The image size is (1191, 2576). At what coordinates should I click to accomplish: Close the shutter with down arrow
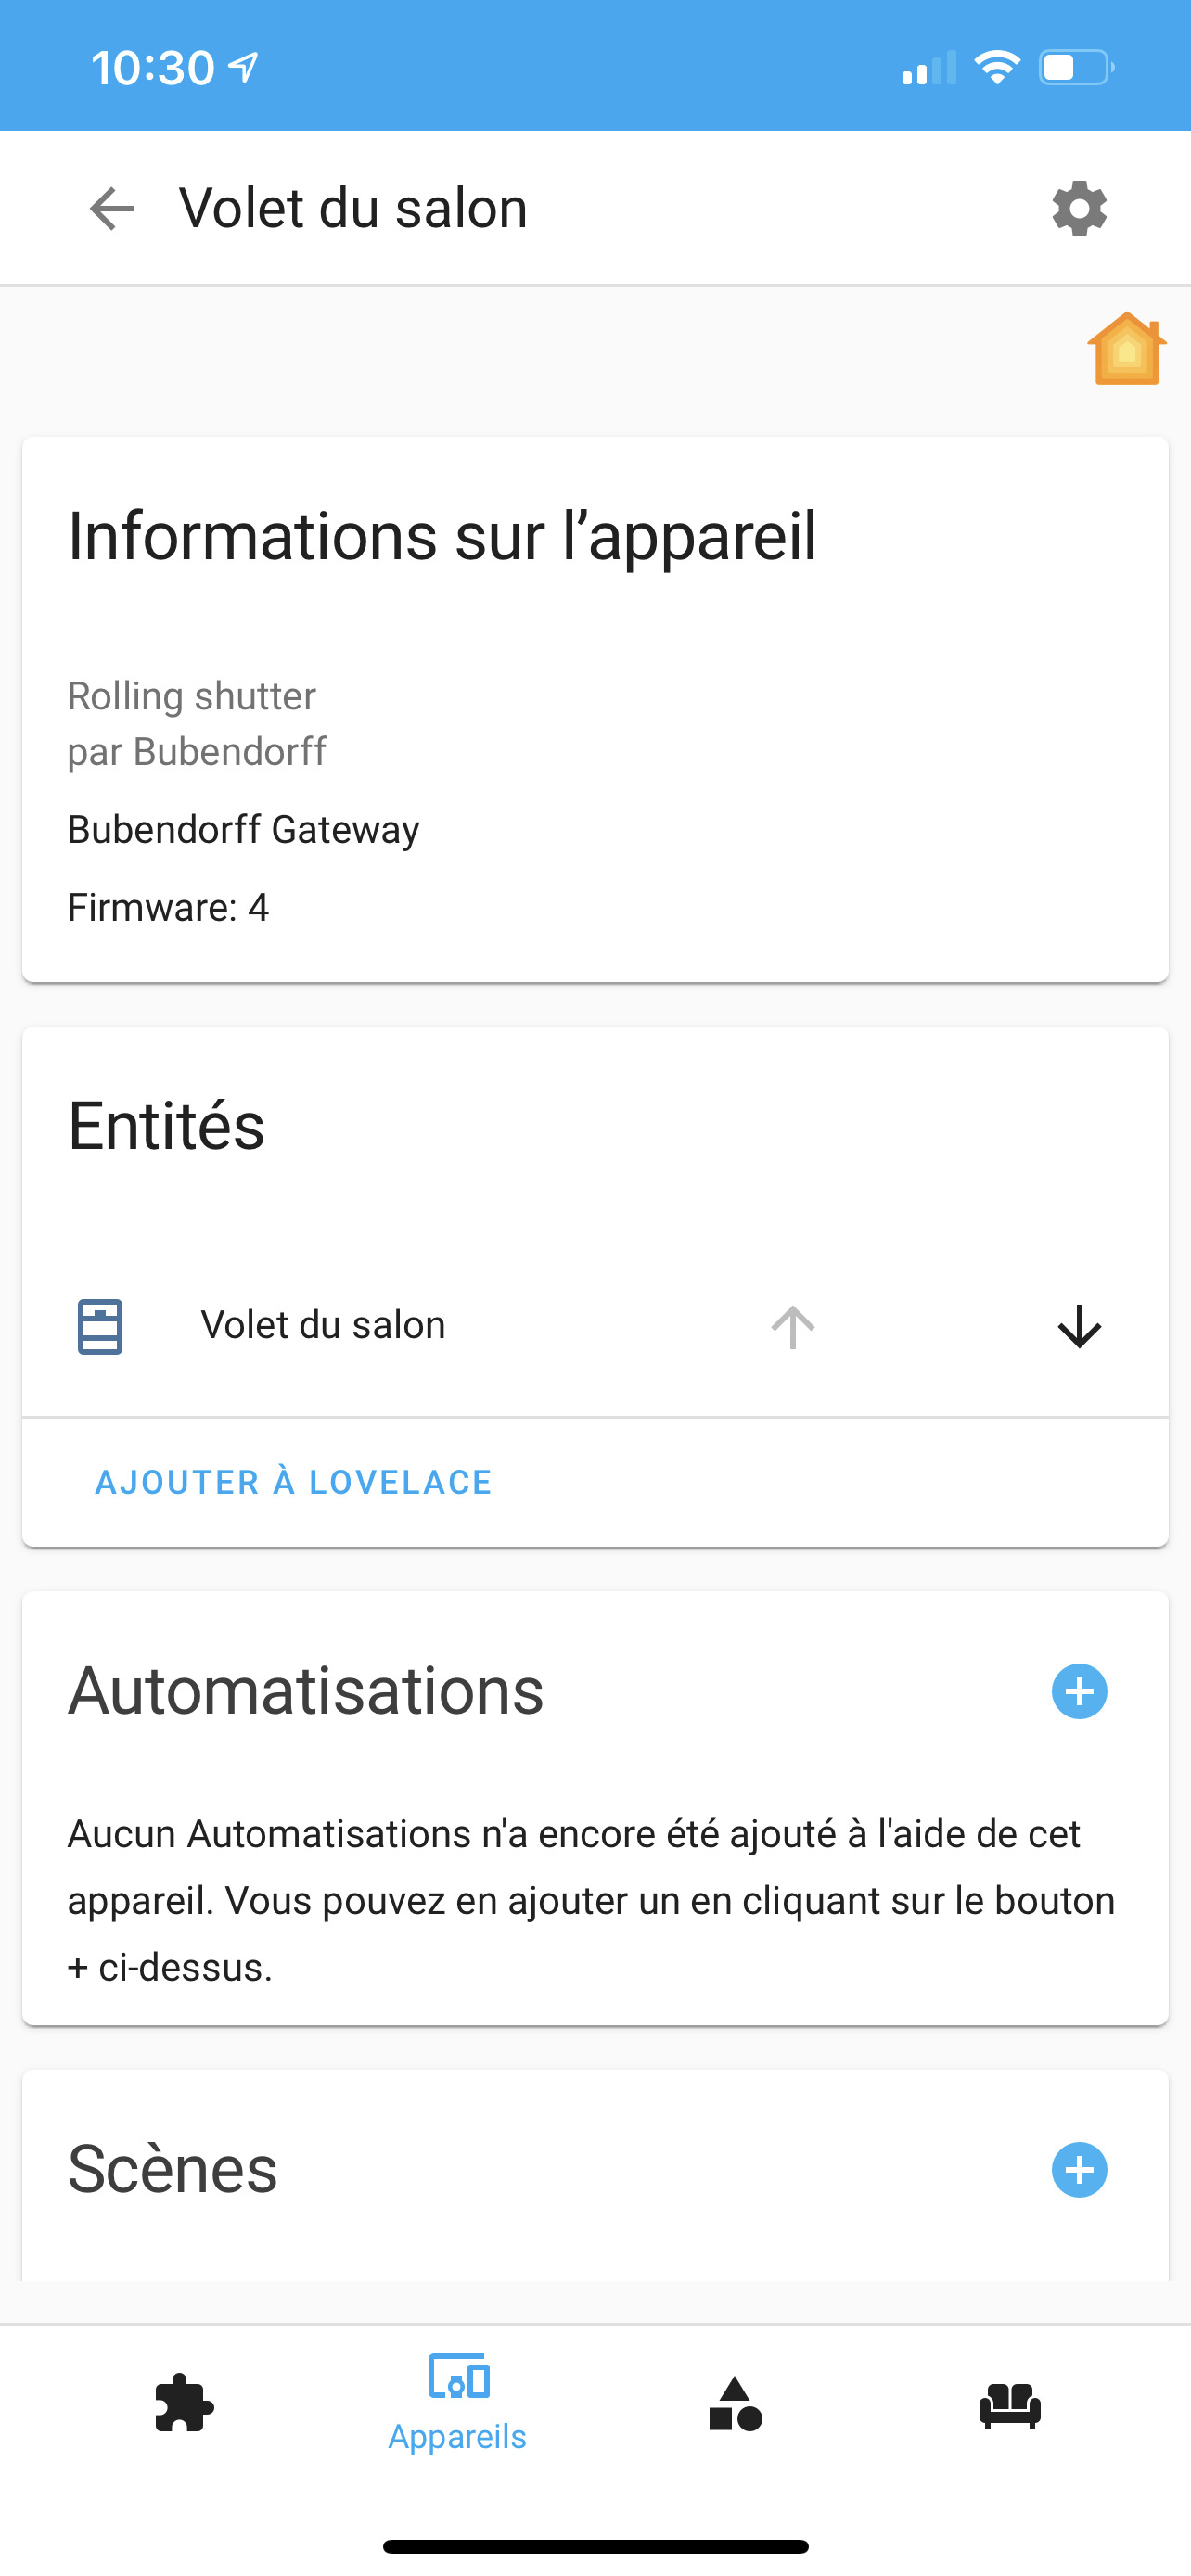(x=1079, y=1327)
